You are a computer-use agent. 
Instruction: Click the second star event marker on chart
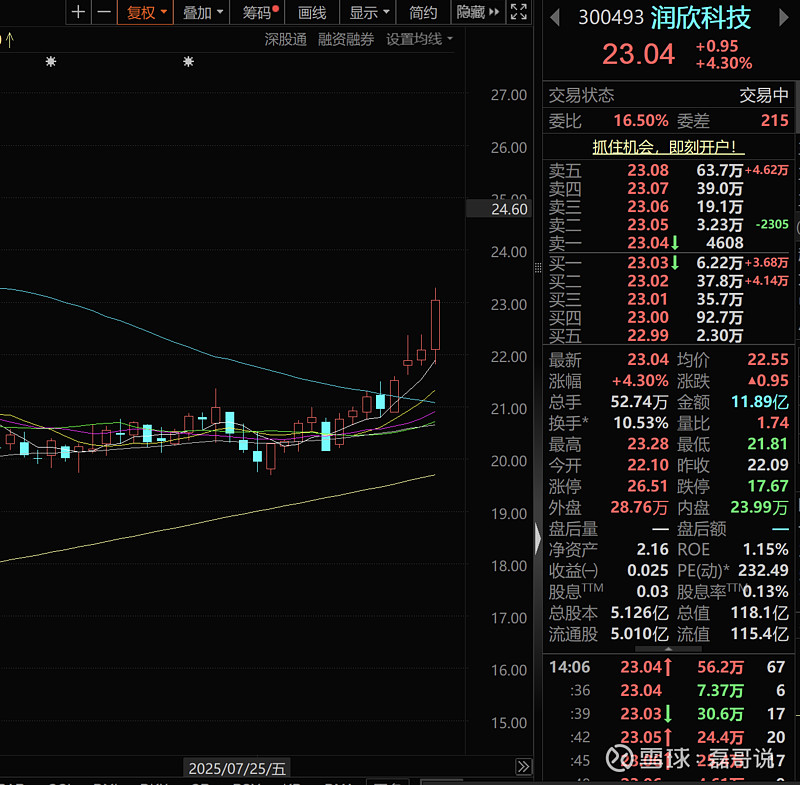[x=188, y=62]
